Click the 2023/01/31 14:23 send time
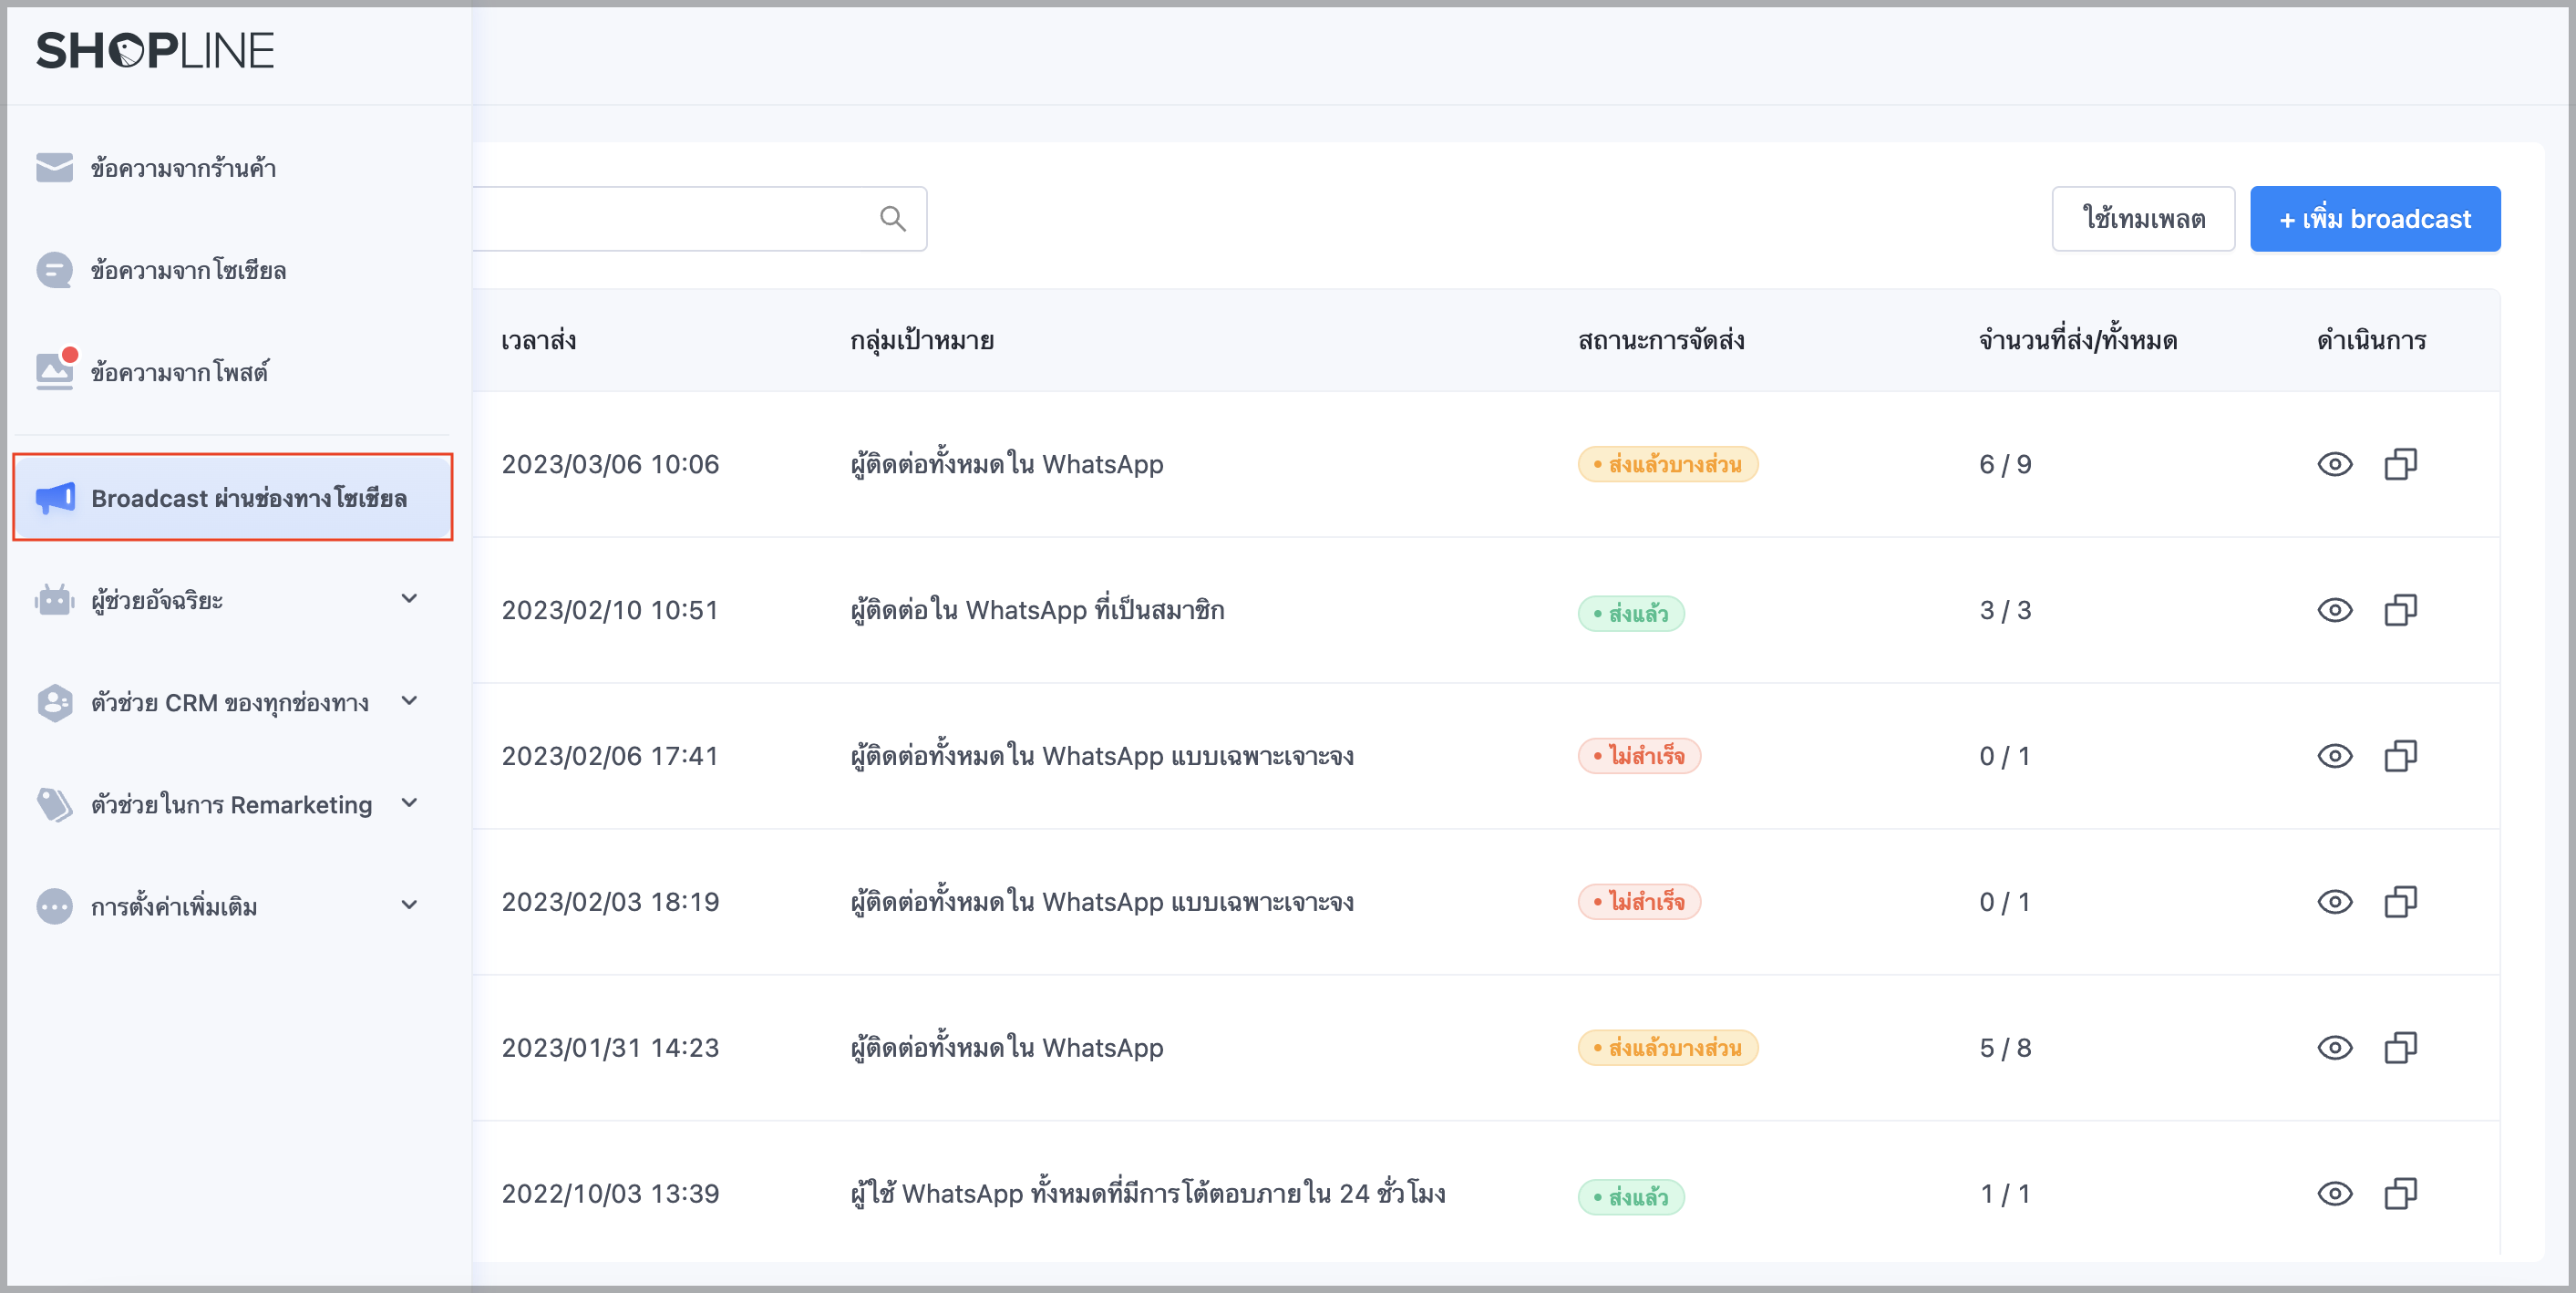 coord(610,1048)
